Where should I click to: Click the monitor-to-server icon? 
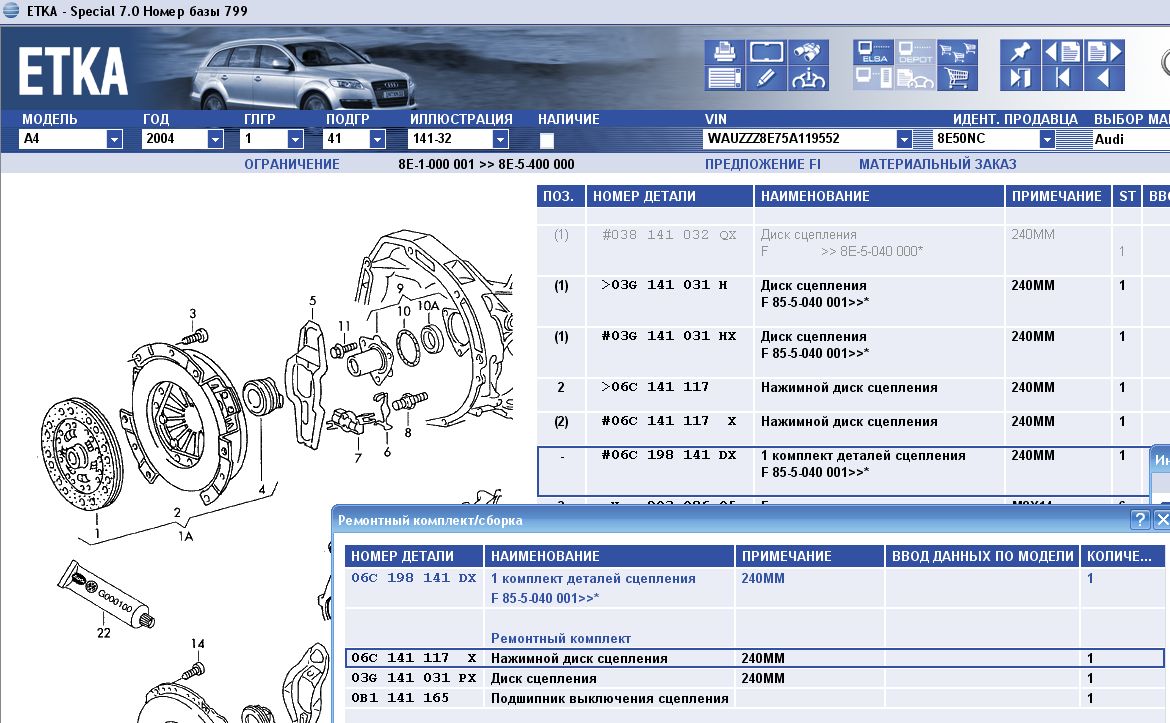tap(873, 78)
